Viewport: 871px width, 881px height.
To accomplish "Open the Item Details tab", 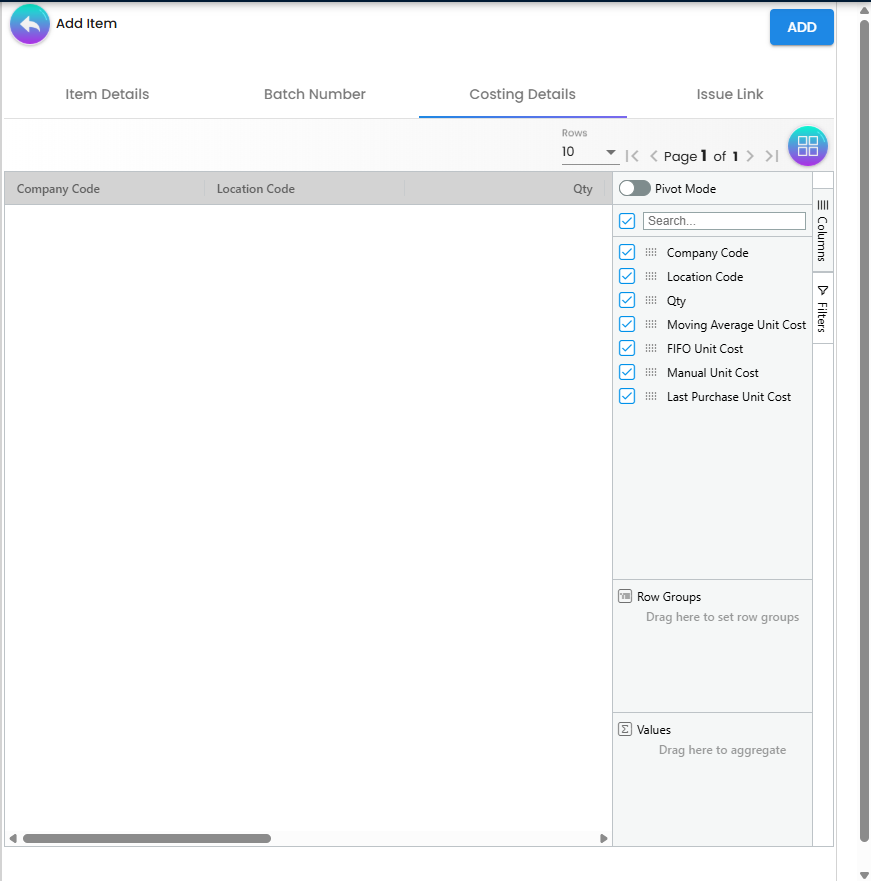I will 107,94.
